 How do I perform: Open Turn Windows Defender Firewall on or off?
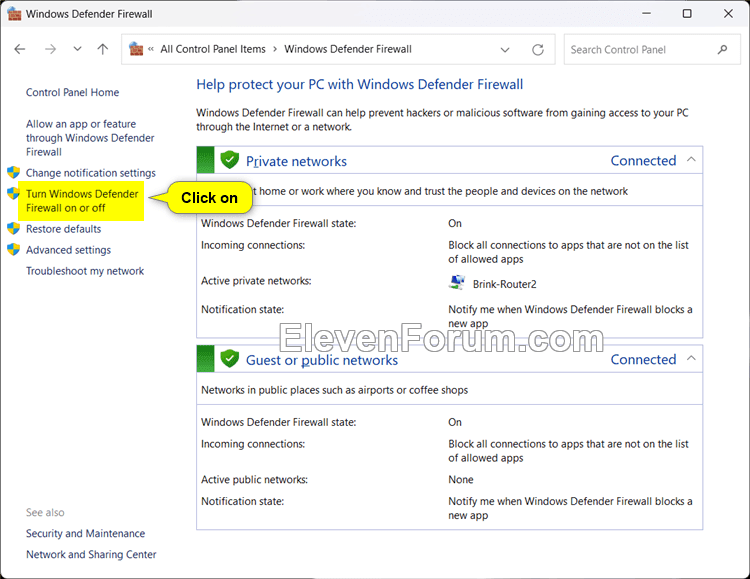(x=82, y=201)
